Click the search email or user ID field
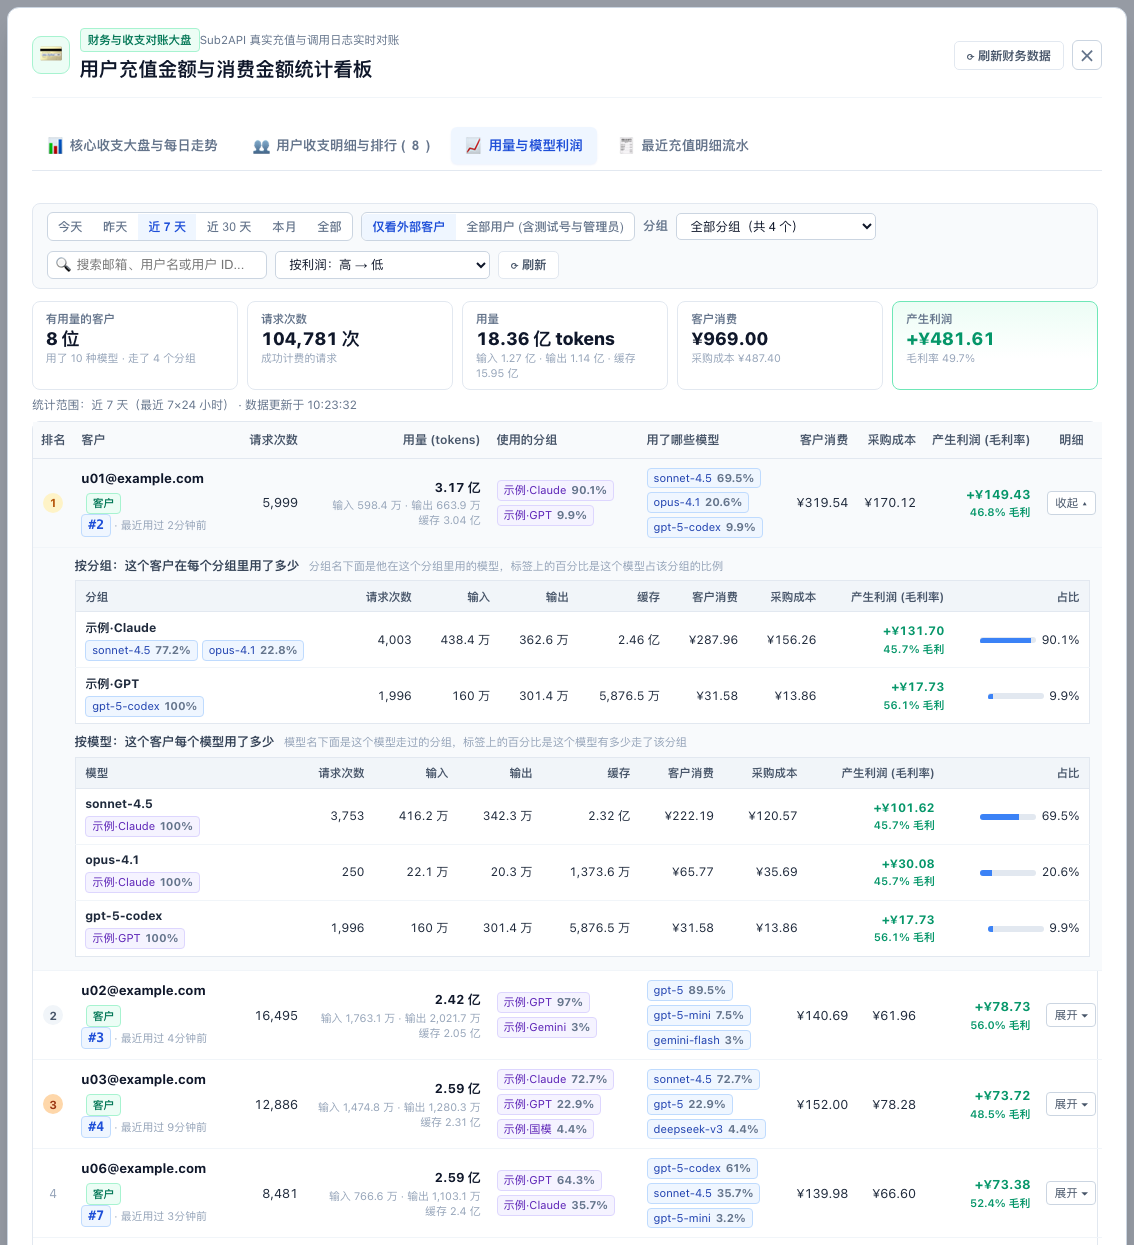The height and width of the screenshot is (1245, 1134). click(x=157, y=265)
